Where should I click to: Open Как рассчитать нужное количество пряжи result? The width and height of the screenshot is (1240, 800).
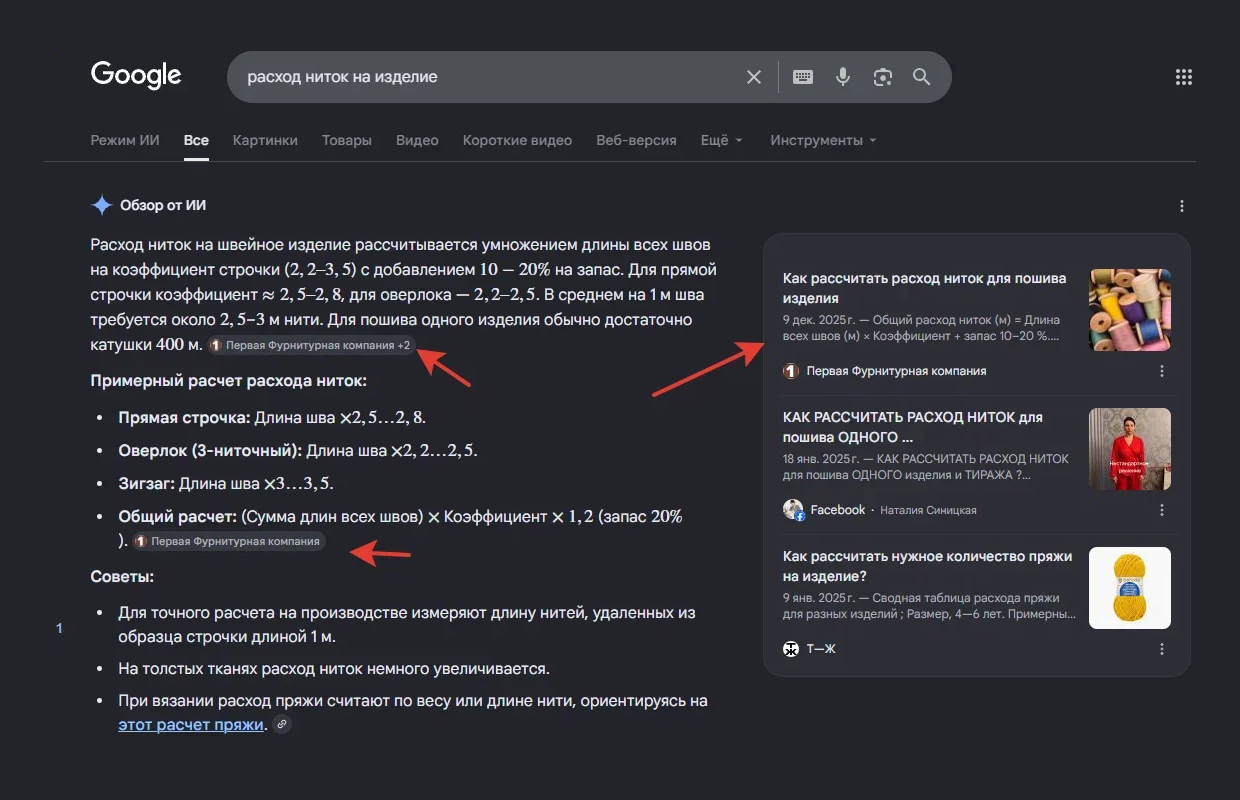click(x=927, y=566)
